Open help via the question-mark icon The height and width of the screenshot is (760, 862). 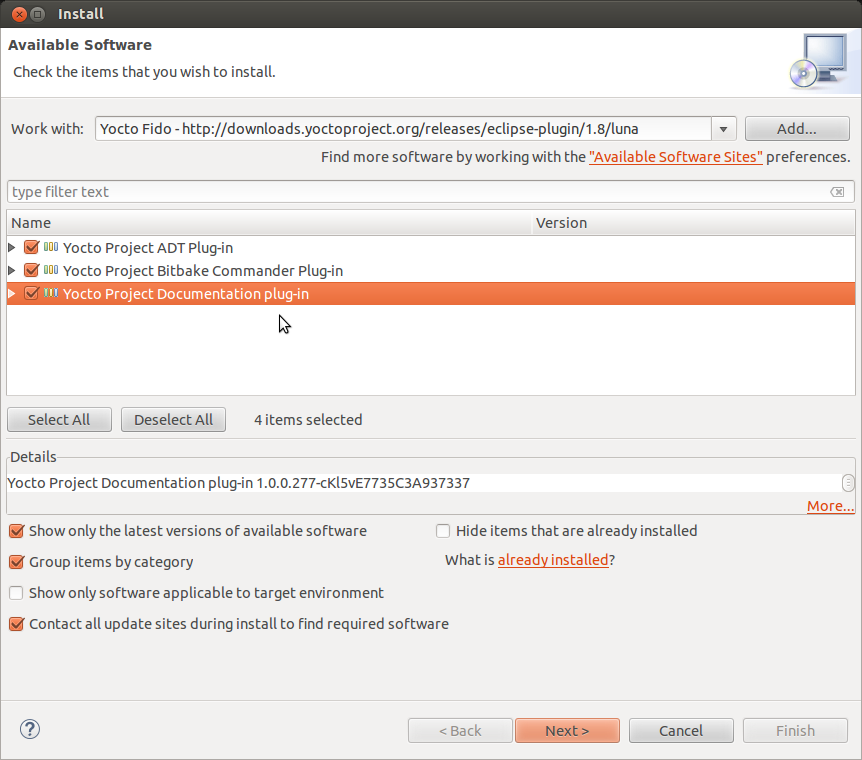(29, 729)
